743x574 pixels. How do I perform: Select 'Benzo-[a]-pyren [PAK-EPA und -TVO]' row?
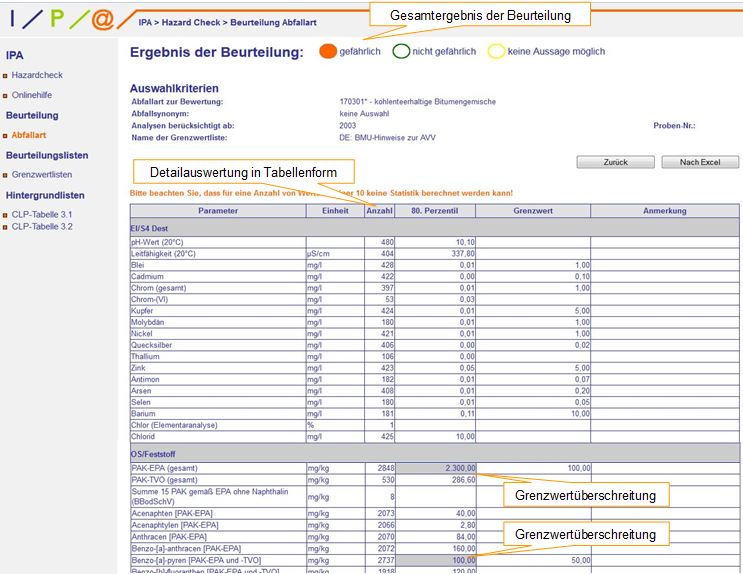point(435,560)
